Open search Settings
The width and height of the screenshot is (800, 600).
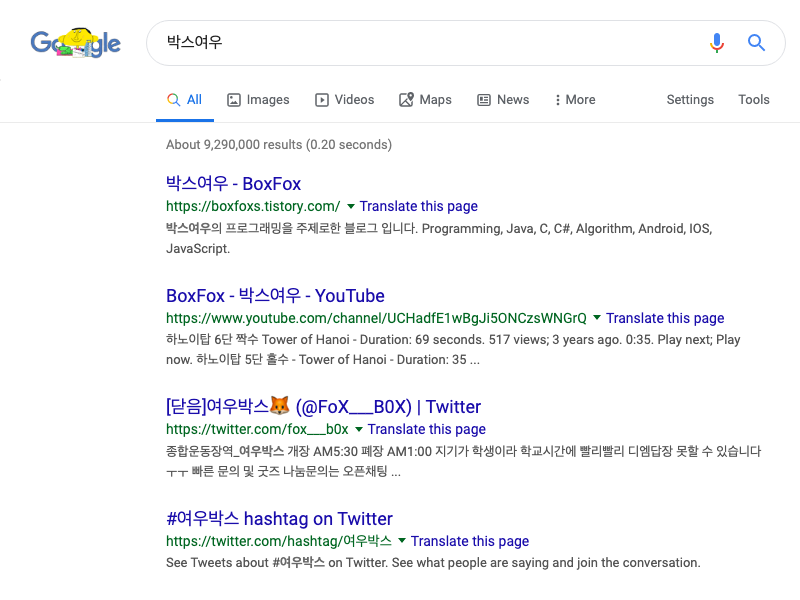[690, 99]
